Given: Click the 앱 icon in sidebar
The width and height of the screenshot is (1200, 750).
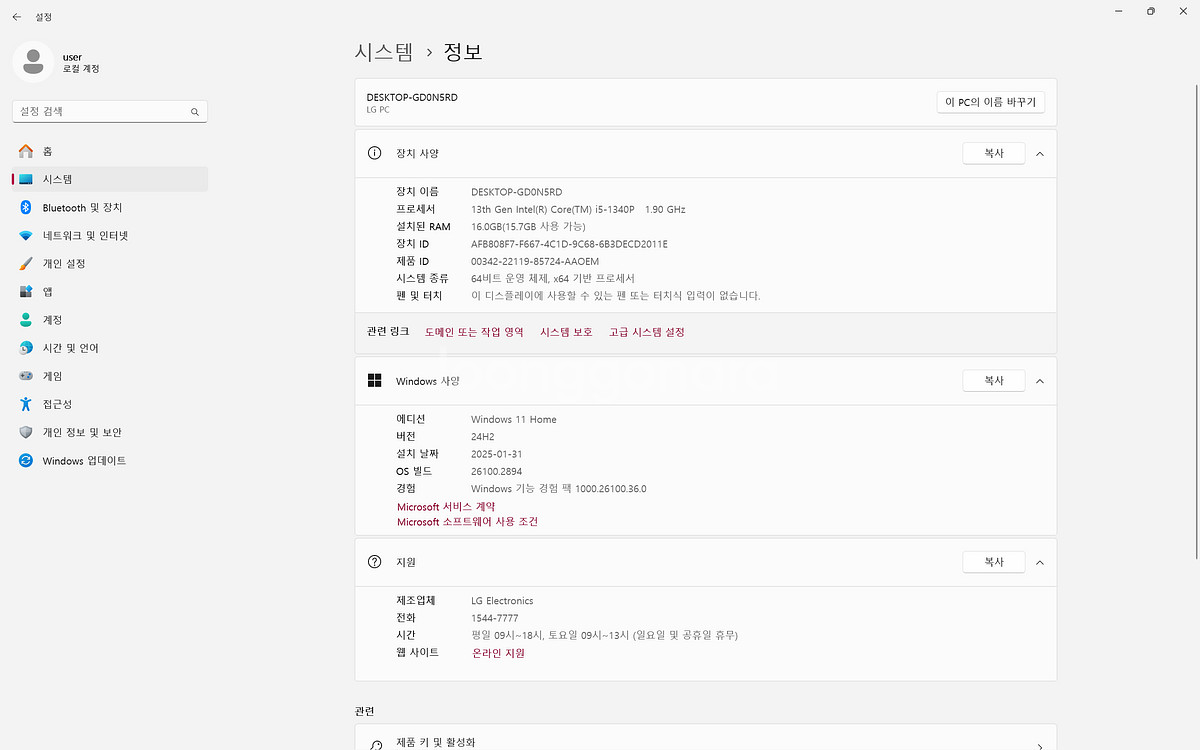Looking at the screenshot, I should pos(26,292).
